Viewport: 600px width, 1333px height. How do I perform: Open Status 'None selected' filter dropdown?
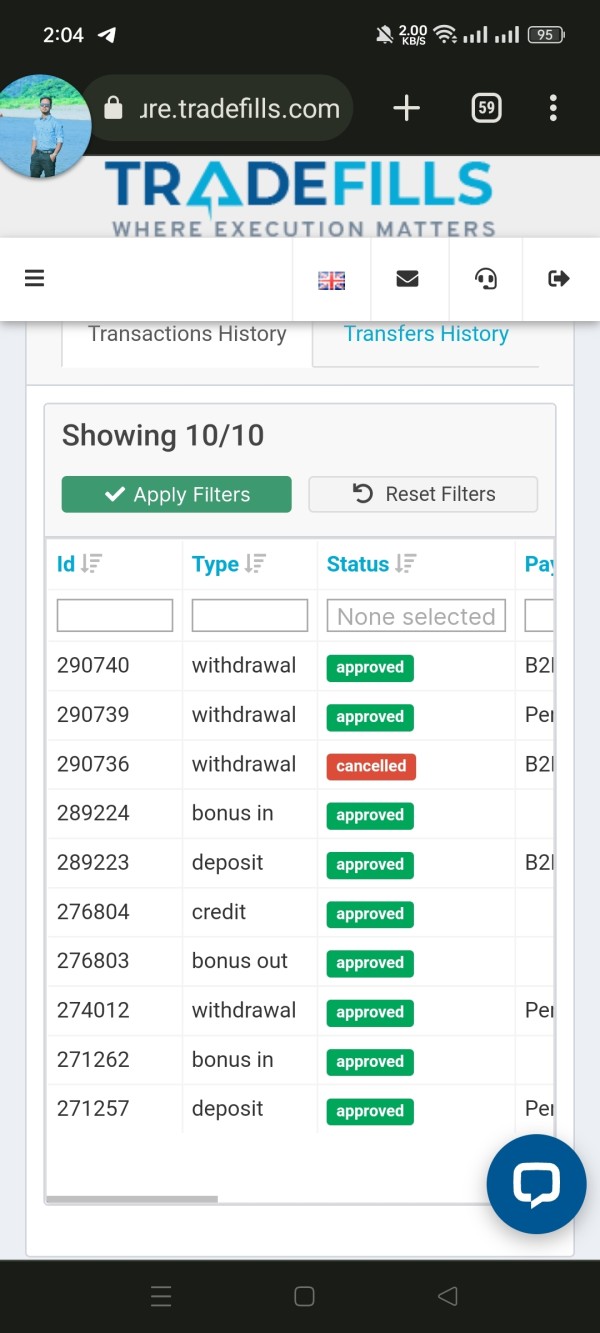point(416,616)
